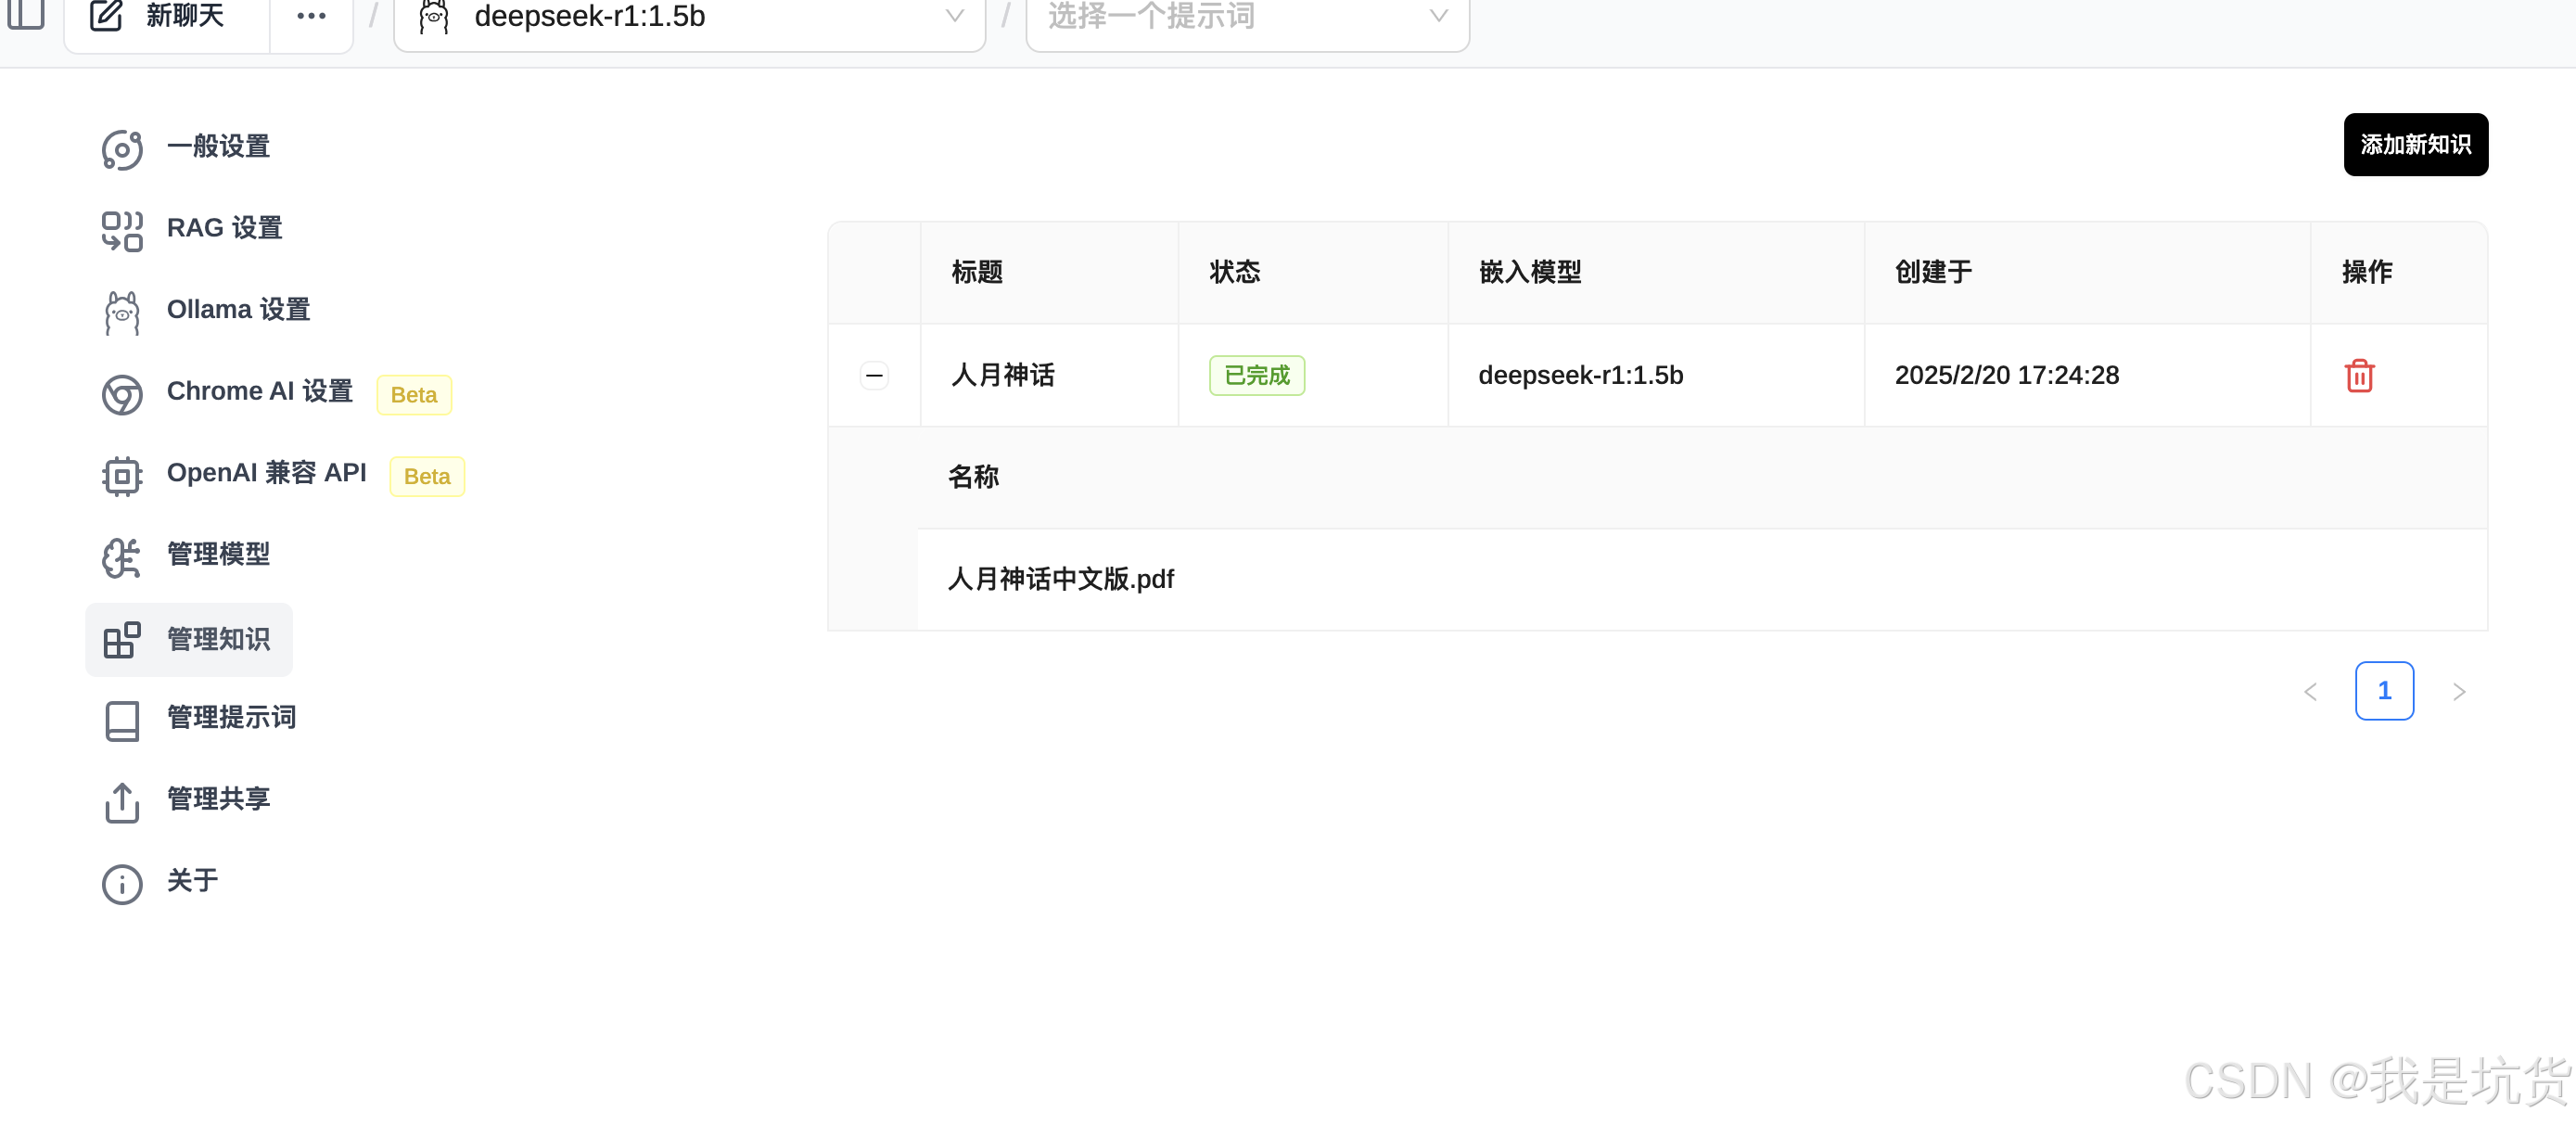Image resolution: width=2576 pixels, height=1124 pixels.
Task: Click the 管理模型 brain icon
Action: click(x=122, y=557)
